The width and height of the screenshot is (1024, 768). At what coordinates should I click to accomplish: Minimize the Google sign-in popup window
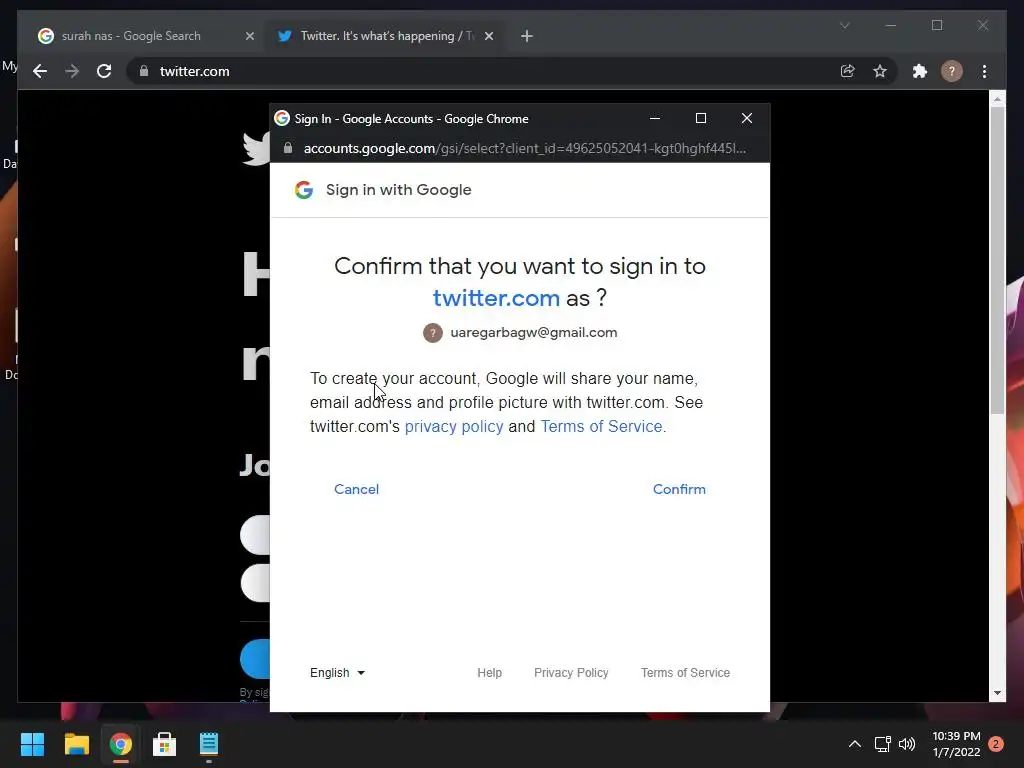(655, 118)
